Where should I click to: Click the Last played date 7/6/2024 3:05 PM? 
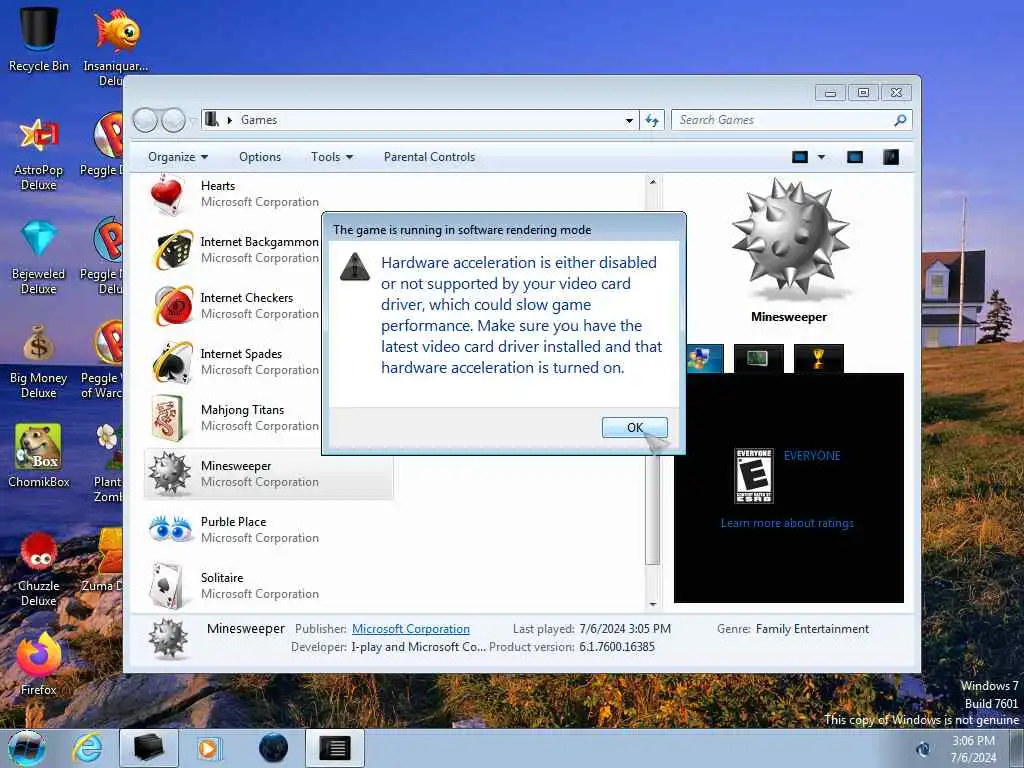tap(625, 629)
